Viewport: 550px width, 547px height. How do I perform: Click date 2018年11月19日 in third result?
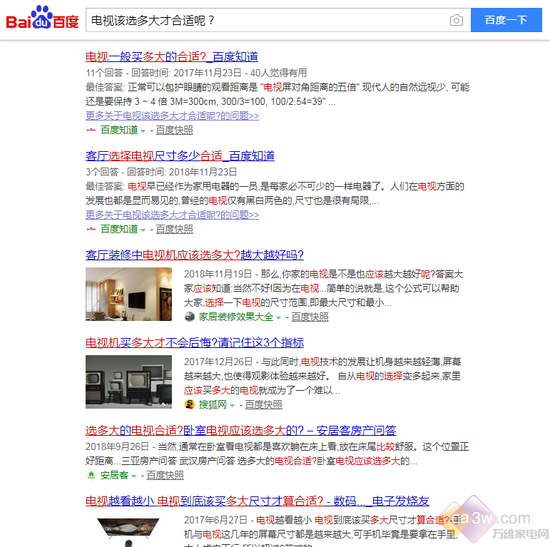click(218, 274)
